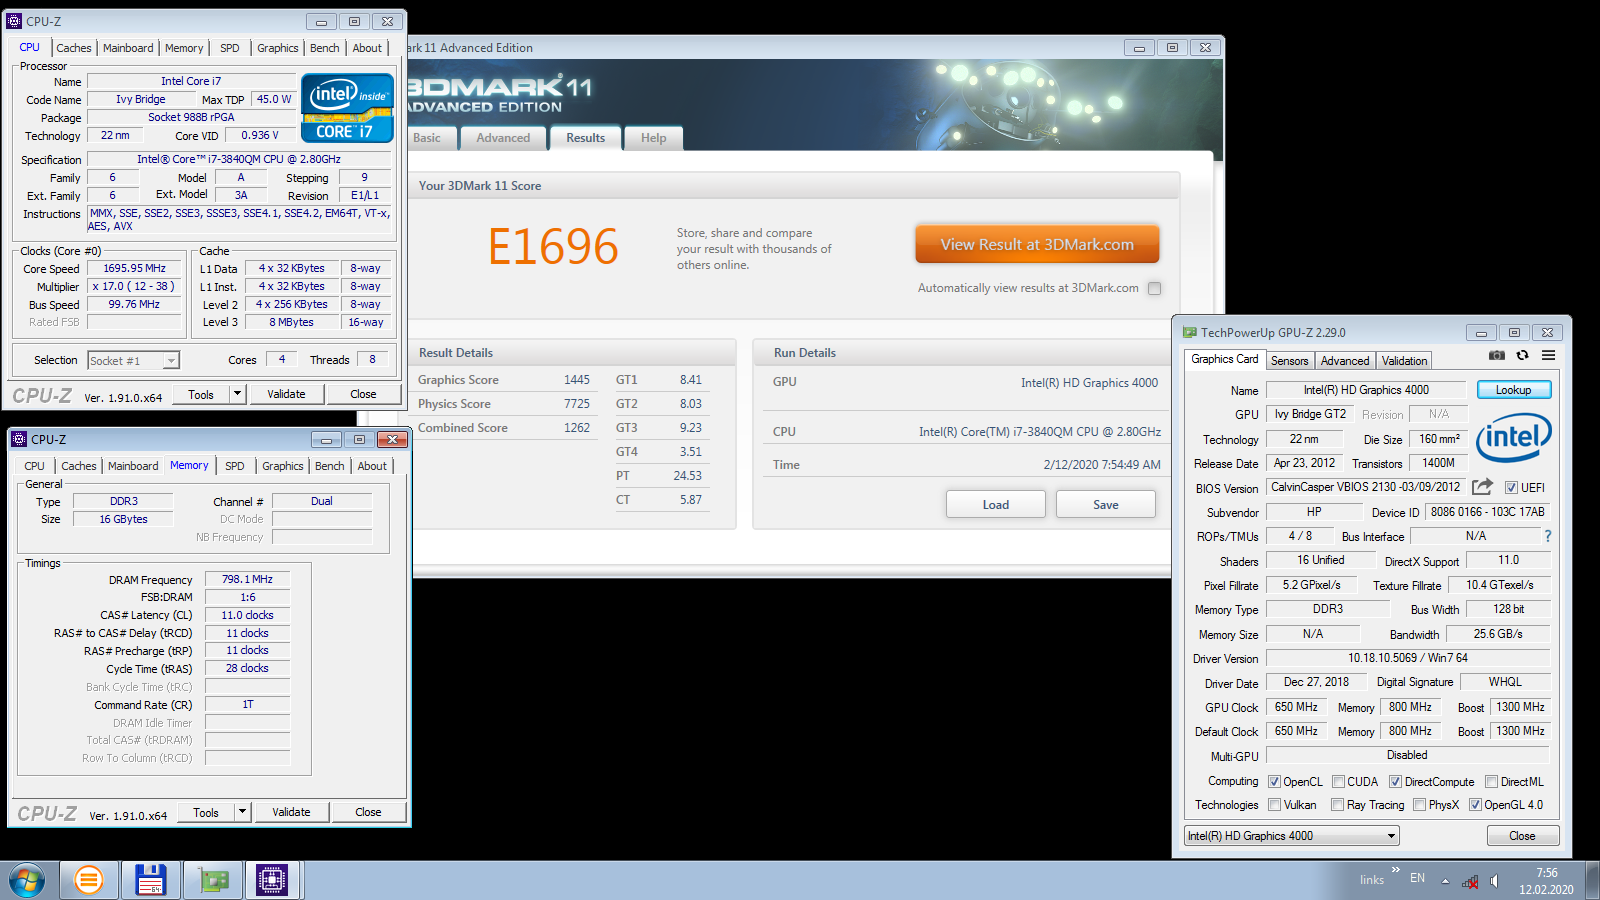Toggle the CUDA checkbox
Viewport: 1600px width, 900px height.
click(1338, 782)
